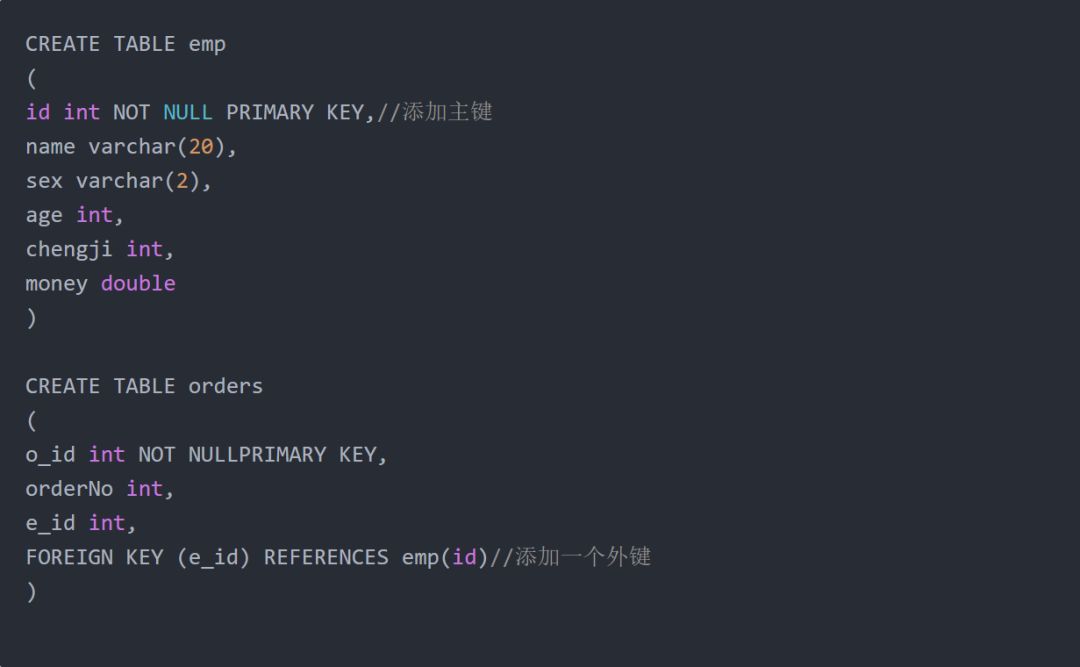This screenshot has height=667, width=1080.
Task: Click the "o_id" column name
Action: point(50,455)
